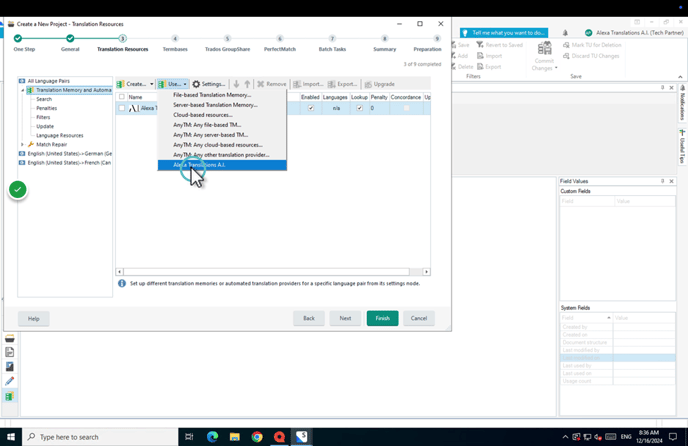688x446 pixels.
Task: Select AnyTM: Any other translation provider
Action: coord(222,155)
